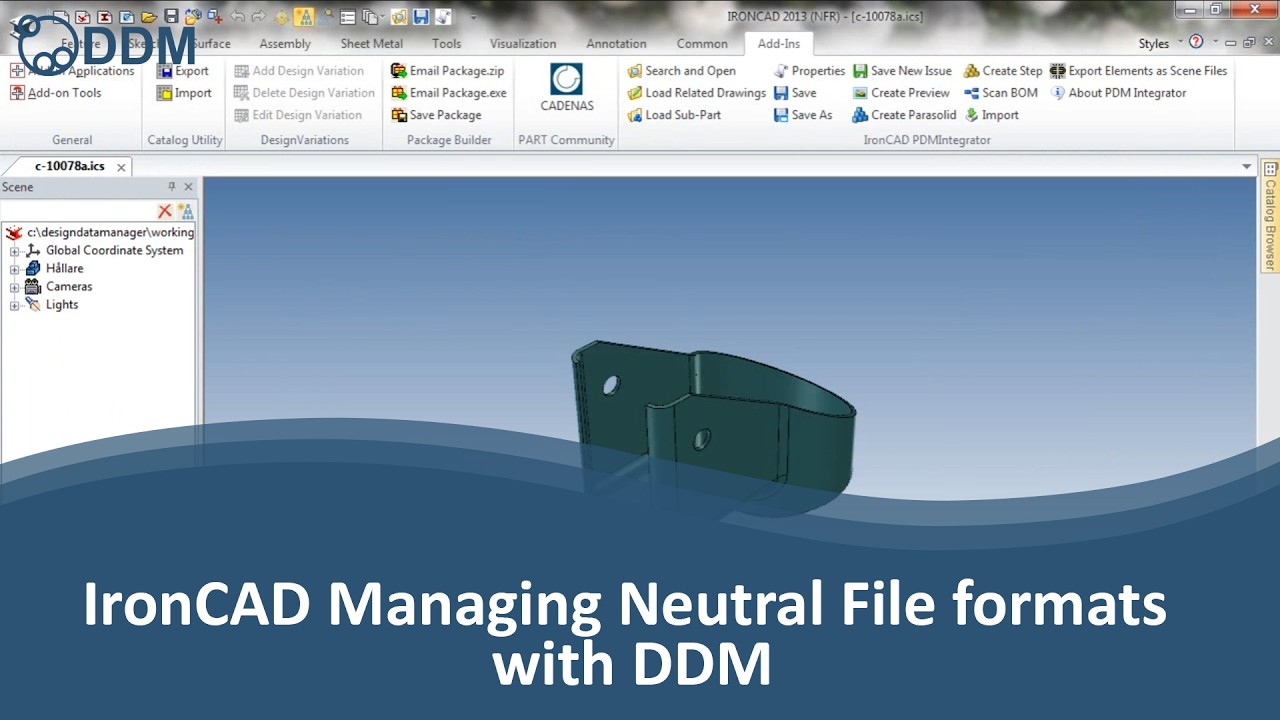This screenshot has width=1280, height=720.
Task: Expand Global Coordinate System node
Action: click(x=15, y=251)
